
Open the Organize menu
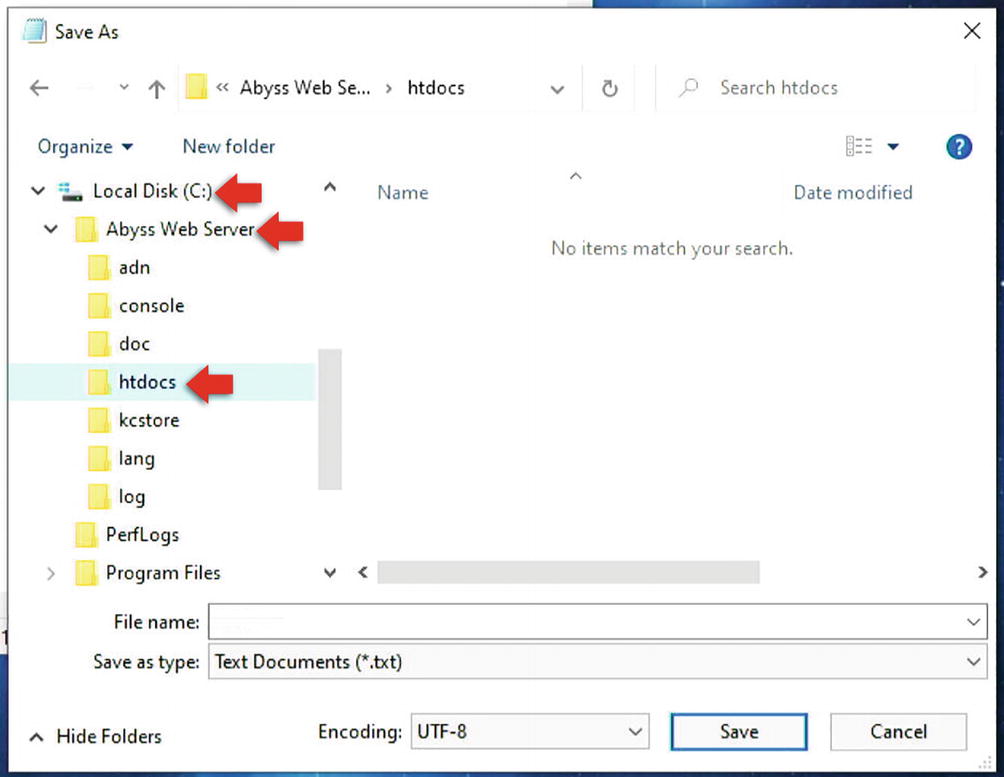click(x=85, y=147)
